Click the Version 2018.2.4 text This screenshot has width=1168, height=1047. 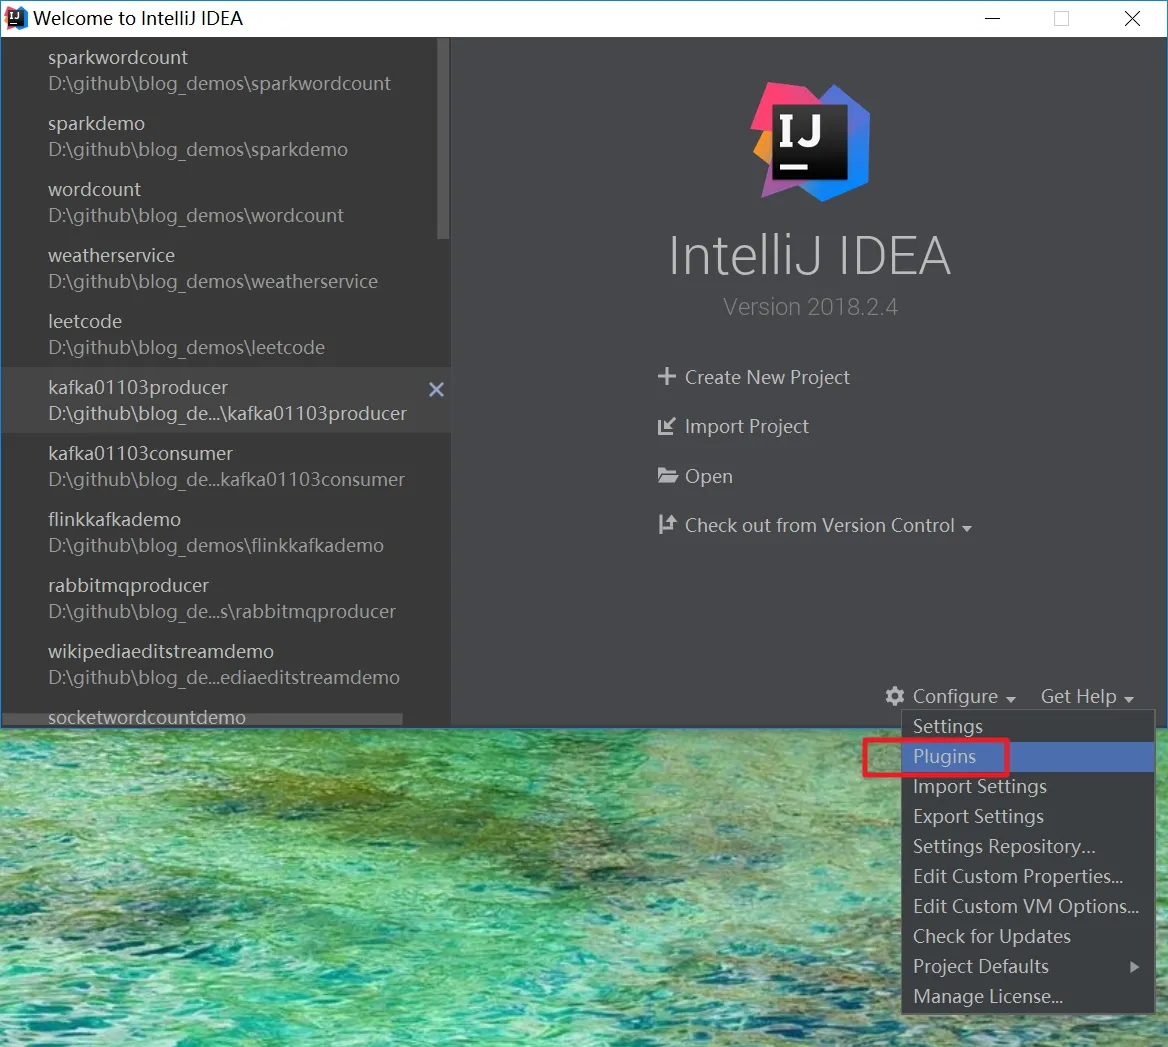[810, 307]
